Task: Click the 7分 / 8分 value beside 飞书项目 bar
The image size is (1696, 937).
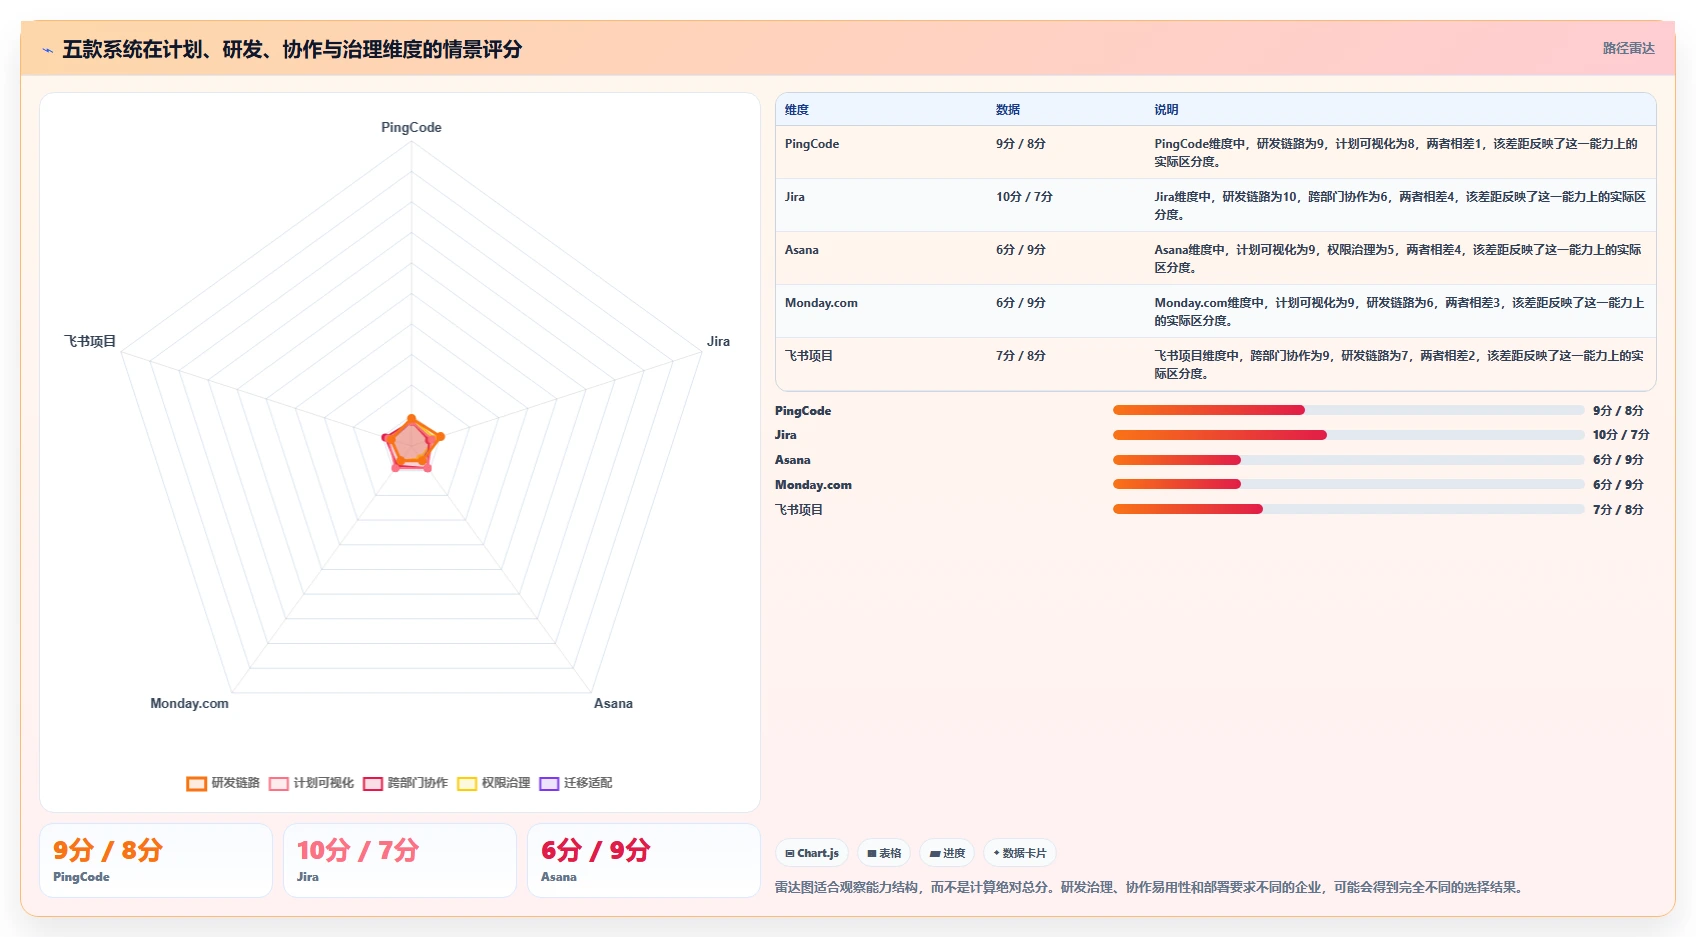Action: click(1618, 509)
